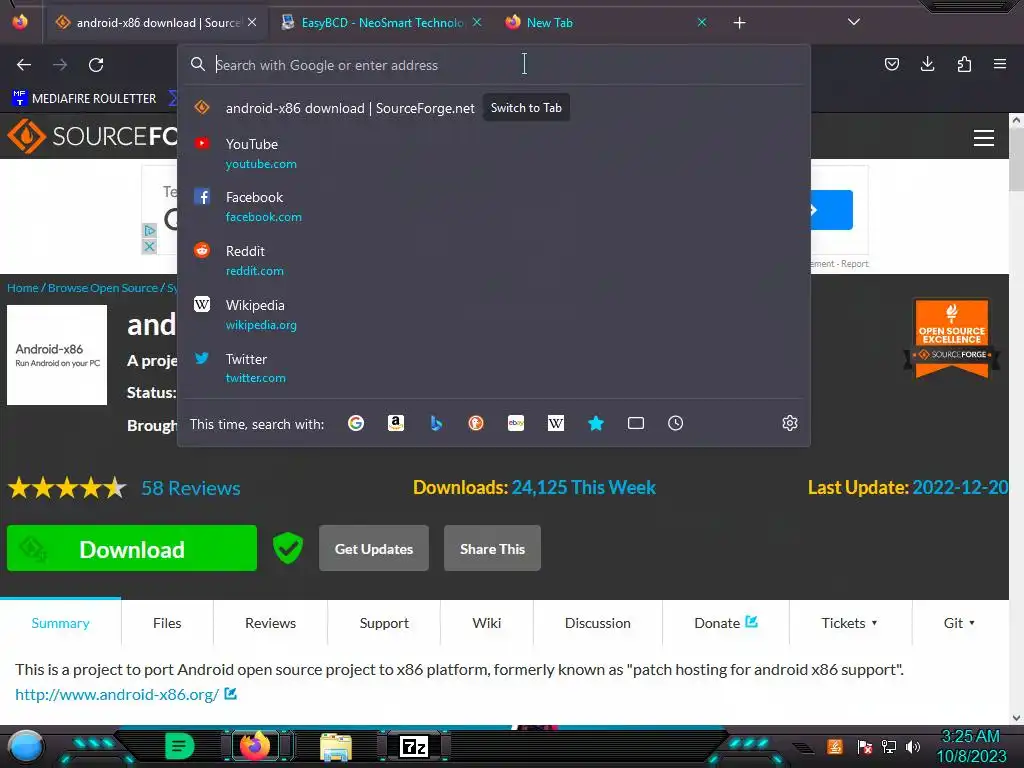Open the Wiki tab
The height and width of the screenshot is (768, 1024).
pos(487,623)
